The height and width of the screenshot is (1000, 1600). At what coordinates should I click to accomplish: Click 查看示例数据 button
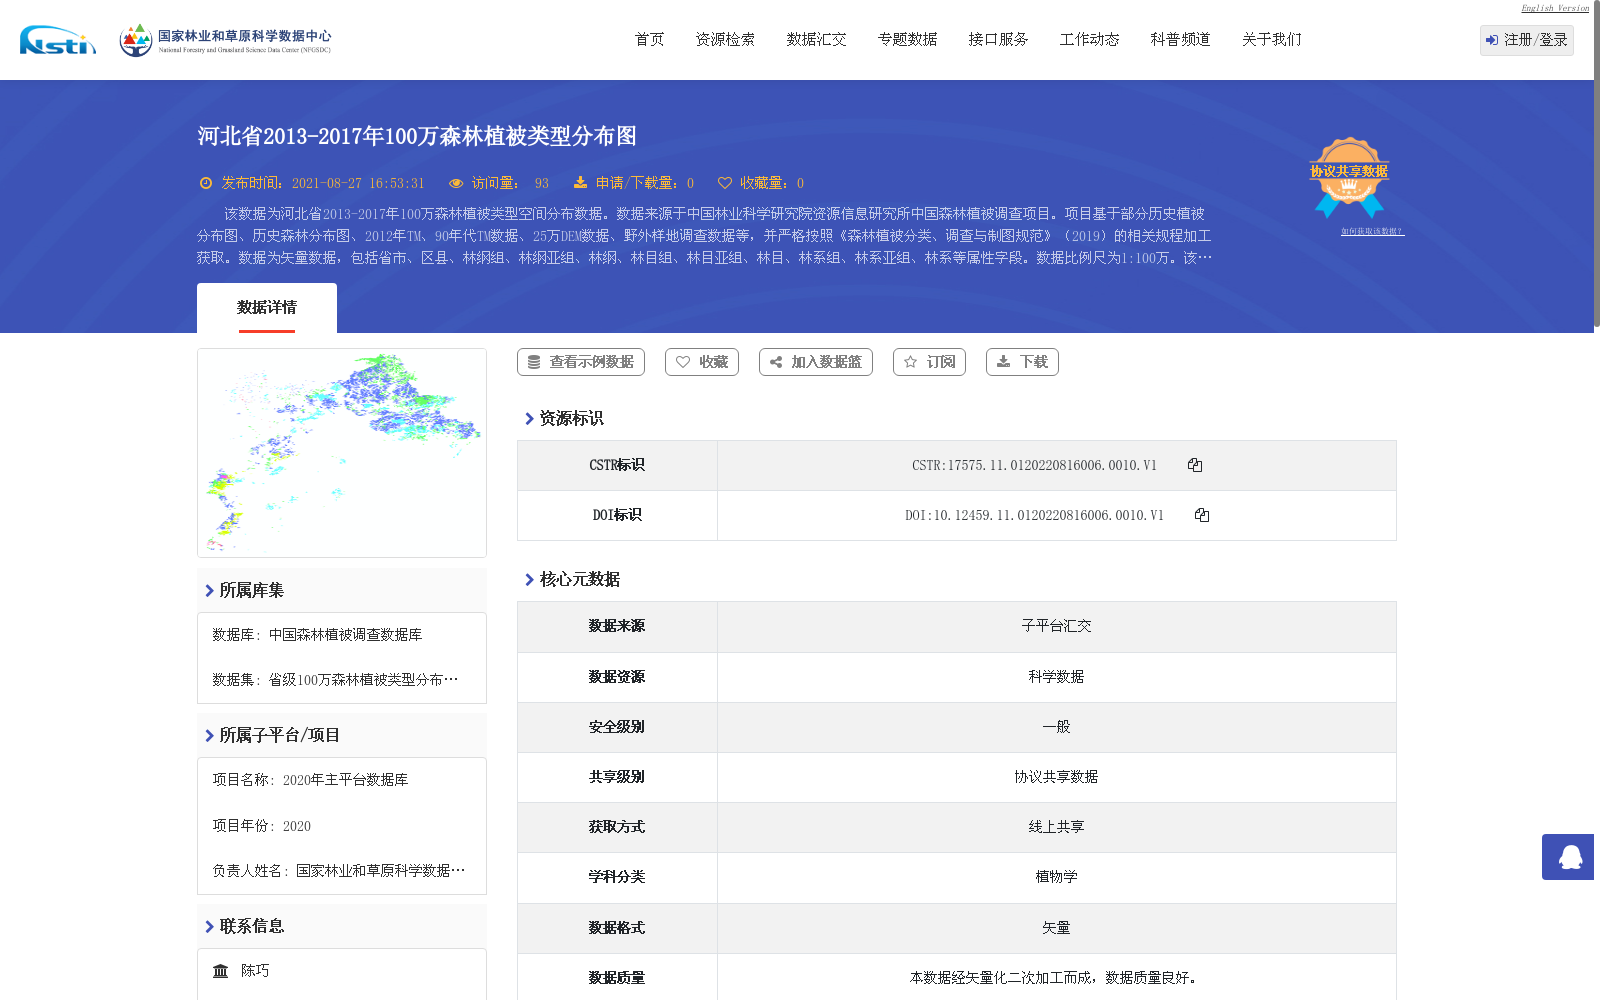click(x=581, y=362)
